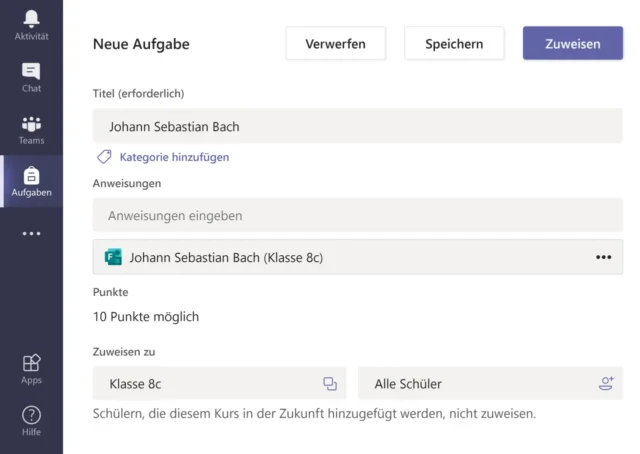
Task: Click the Kategorie hinzufügen link
Action: tap(174, 157)
